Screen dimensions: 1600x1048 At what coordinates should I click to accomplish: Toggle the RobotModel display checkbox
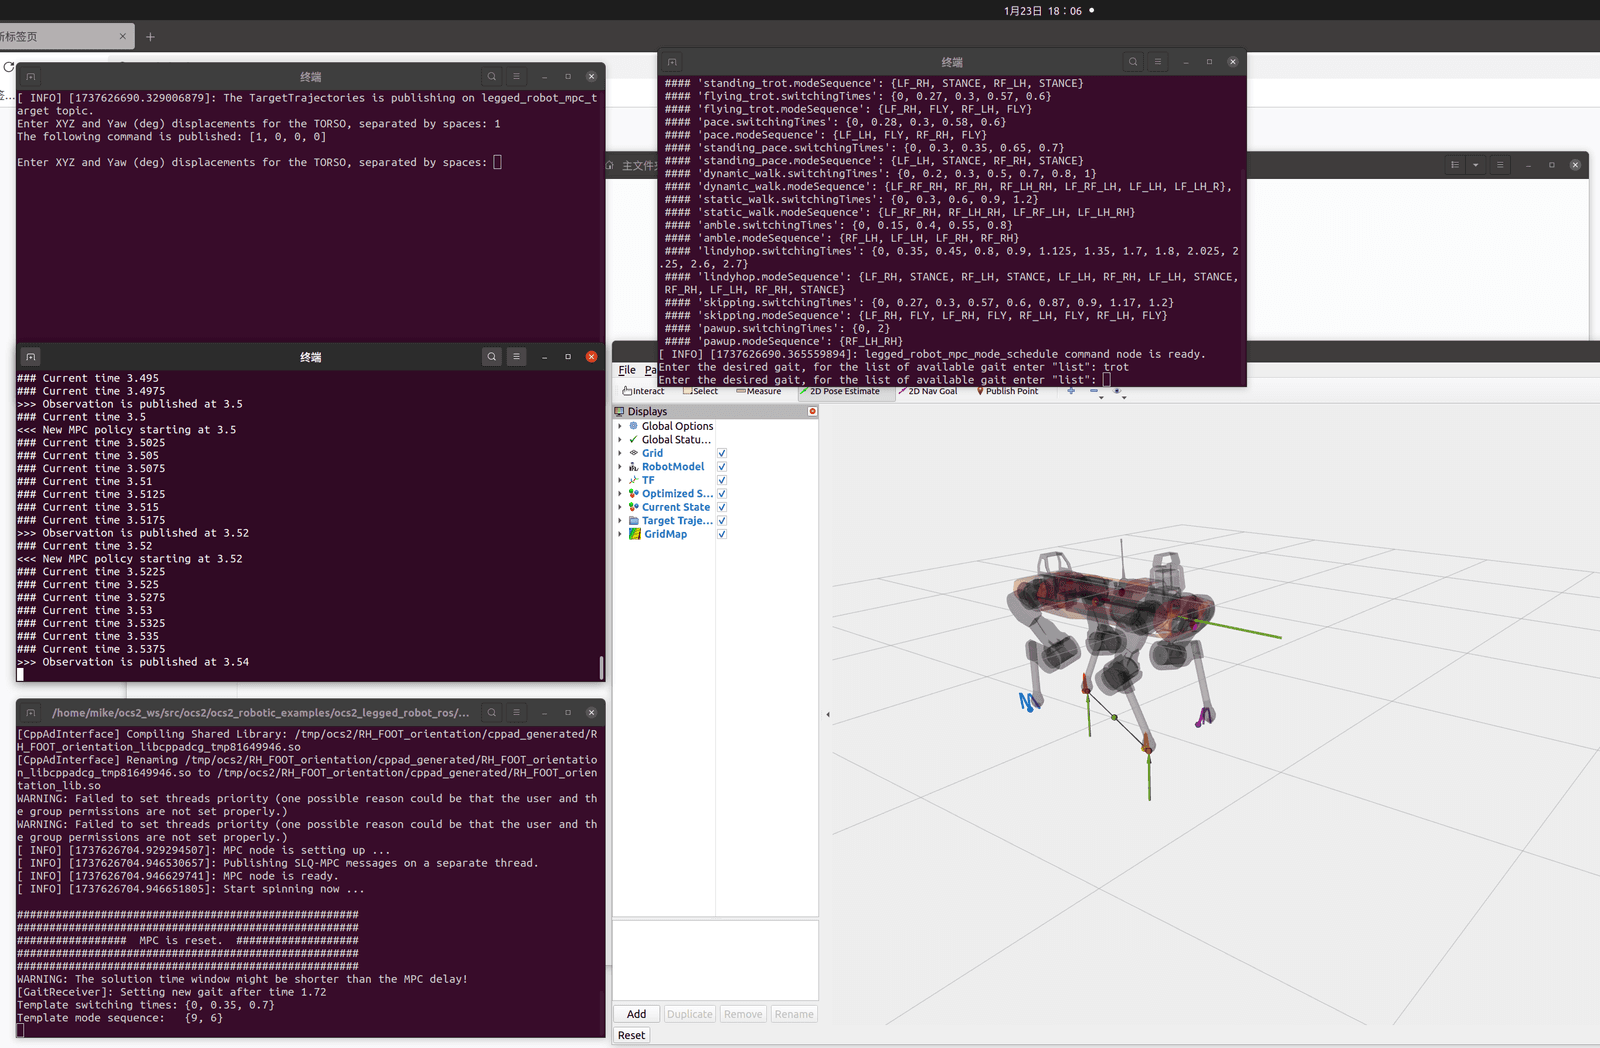click(x=722, y=467)
